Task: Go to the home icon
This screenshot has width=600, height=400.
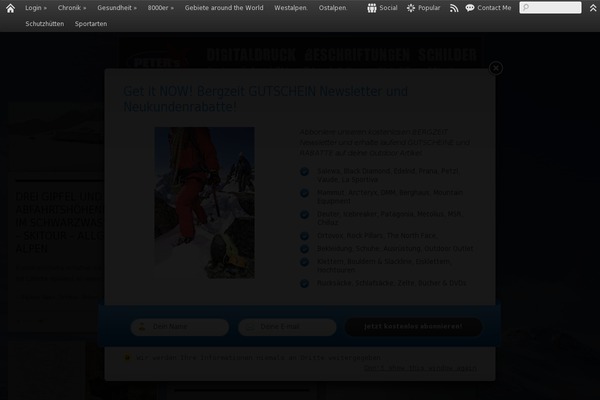Action: (x=10, y=8)
